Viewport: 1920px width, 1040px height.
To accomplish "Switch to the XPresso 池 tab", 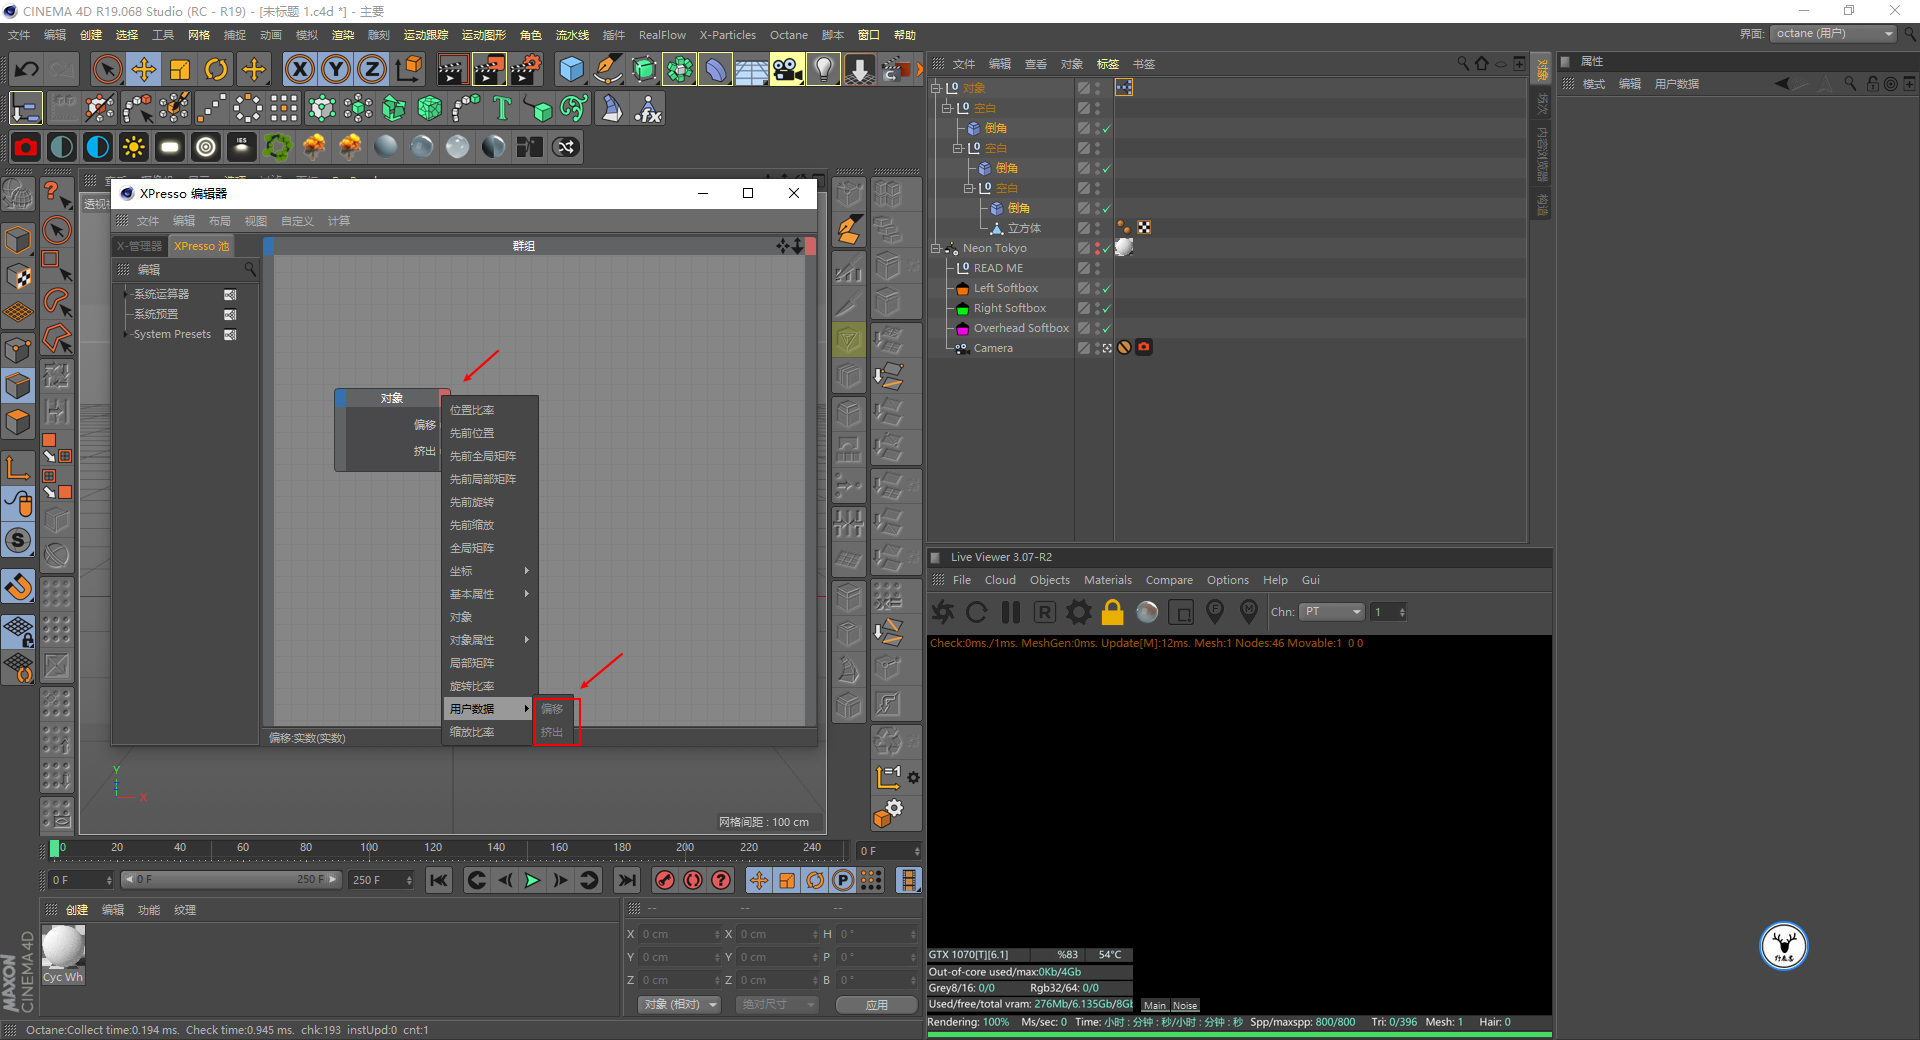I will 201,246.
